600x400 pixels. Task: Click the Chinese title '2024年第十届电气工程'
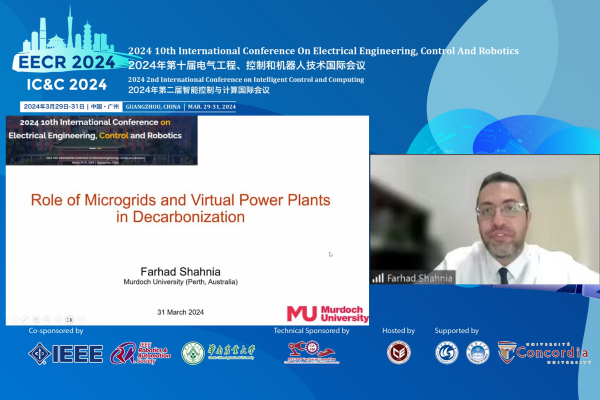pyautogui.click(x=247, y=65)
